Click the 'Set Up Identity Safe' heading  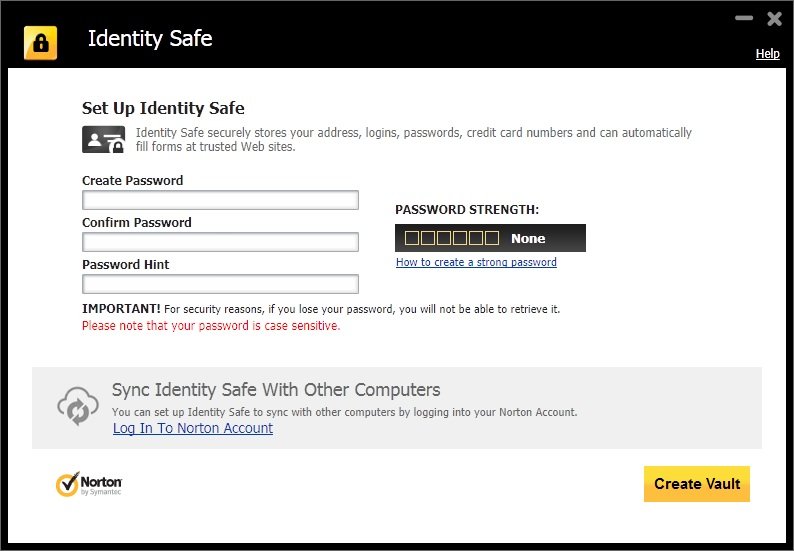coord(163,108)
